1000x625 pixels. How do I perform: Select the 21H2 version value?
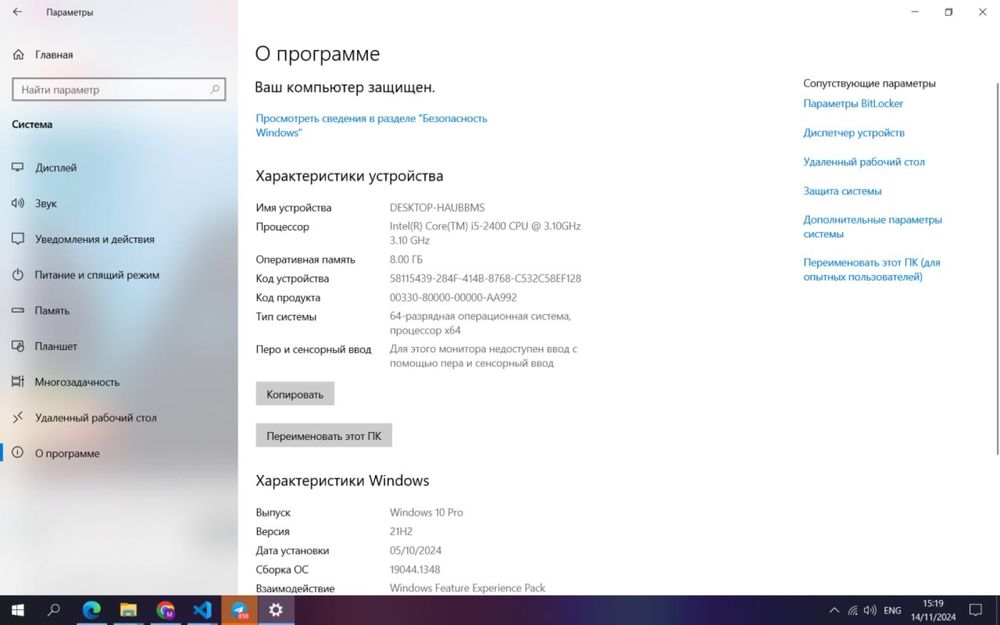(x=401, y=532)
